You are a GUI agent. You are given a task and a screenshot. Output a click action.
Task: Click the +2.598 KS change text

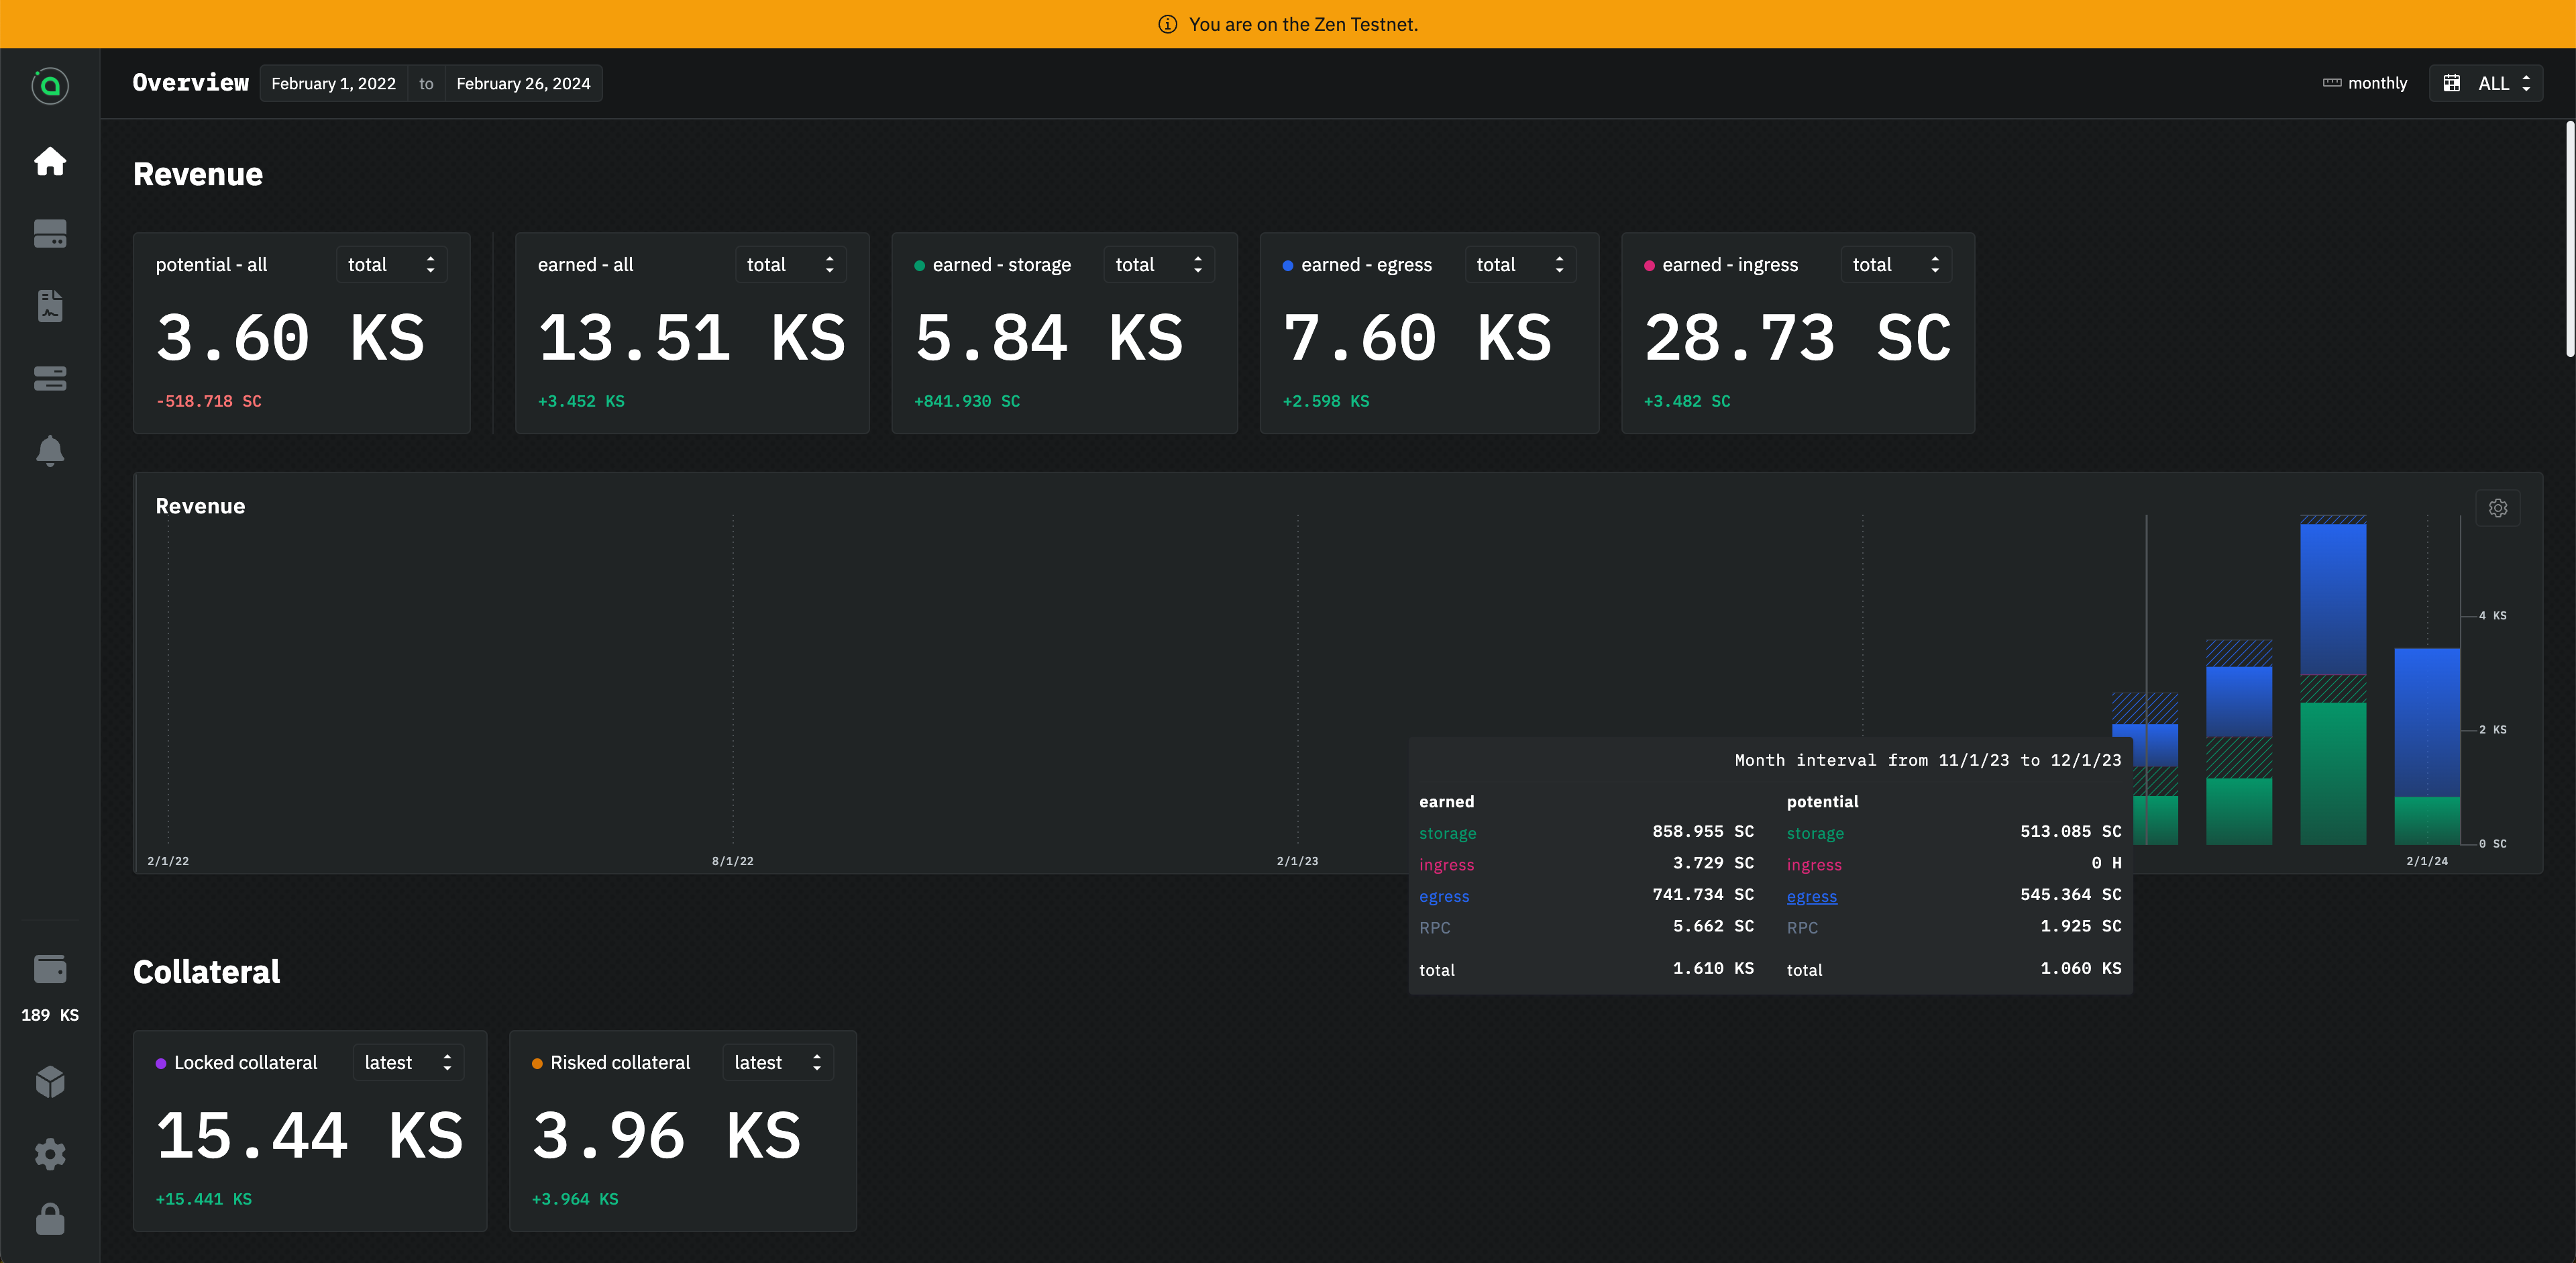coord(1326,401)
